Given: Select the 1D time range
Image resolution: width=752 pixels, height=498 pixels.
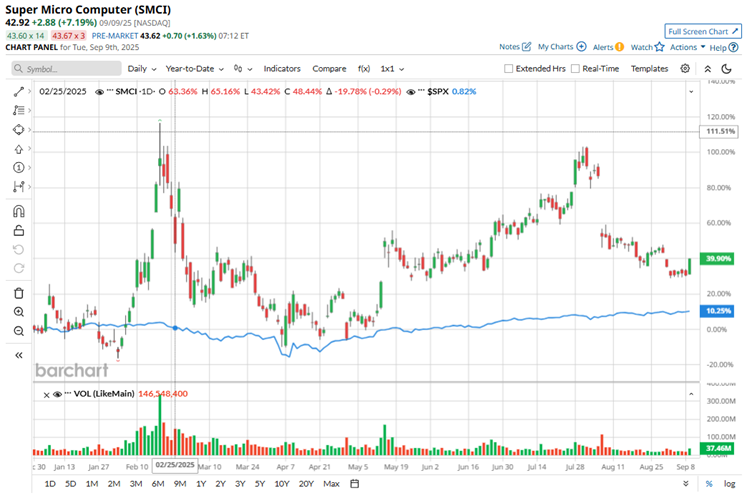Looking at the screenshot, I should coord(50,484).
